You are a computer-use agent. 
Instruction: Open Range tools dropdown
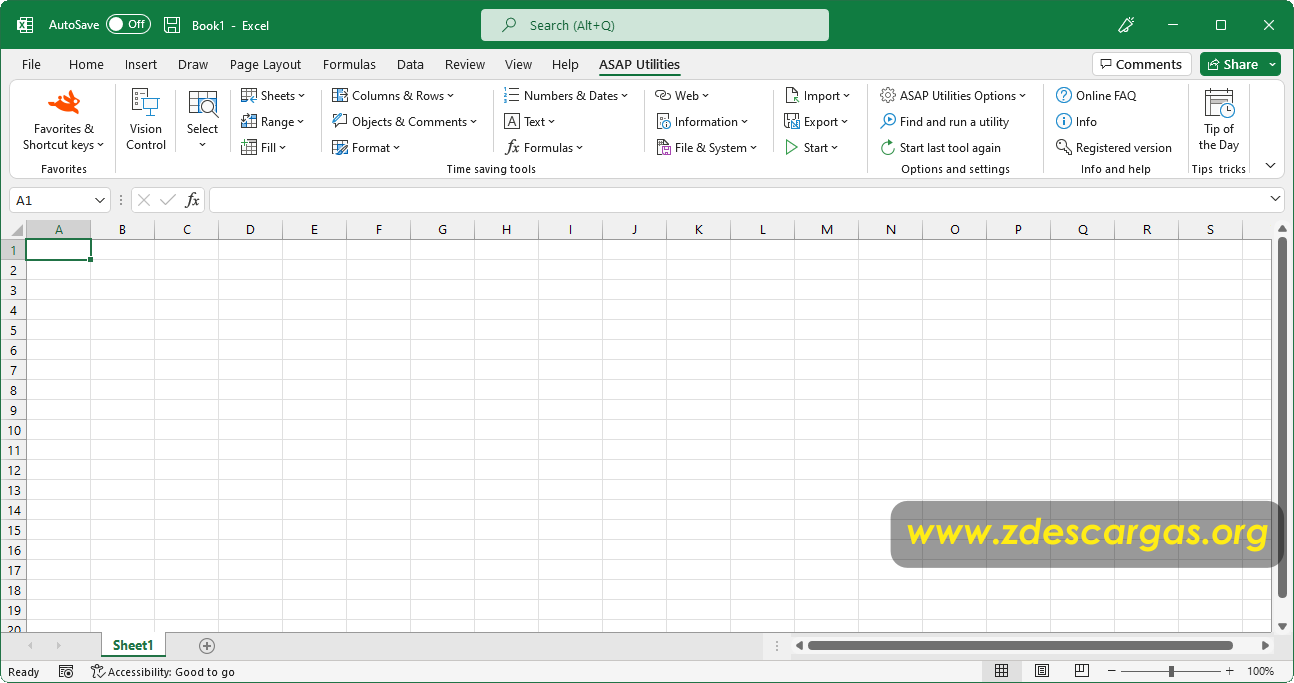[273, 122]
